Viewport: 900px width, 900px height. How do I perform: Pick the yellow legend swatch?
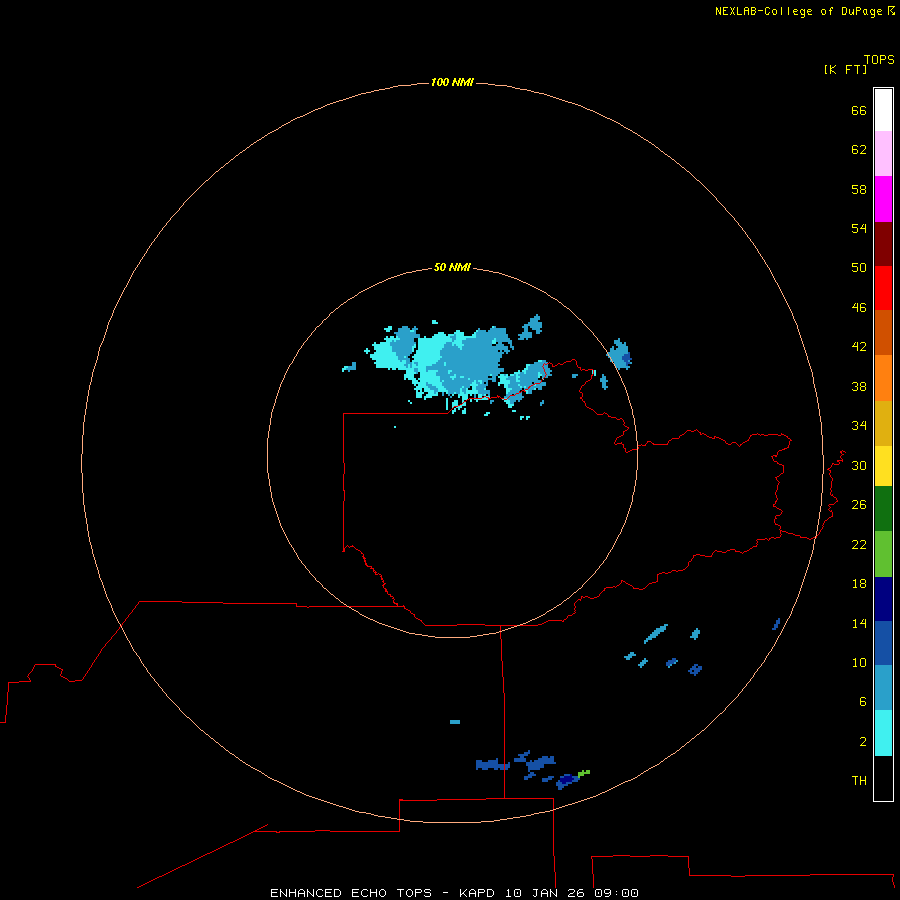883,466
